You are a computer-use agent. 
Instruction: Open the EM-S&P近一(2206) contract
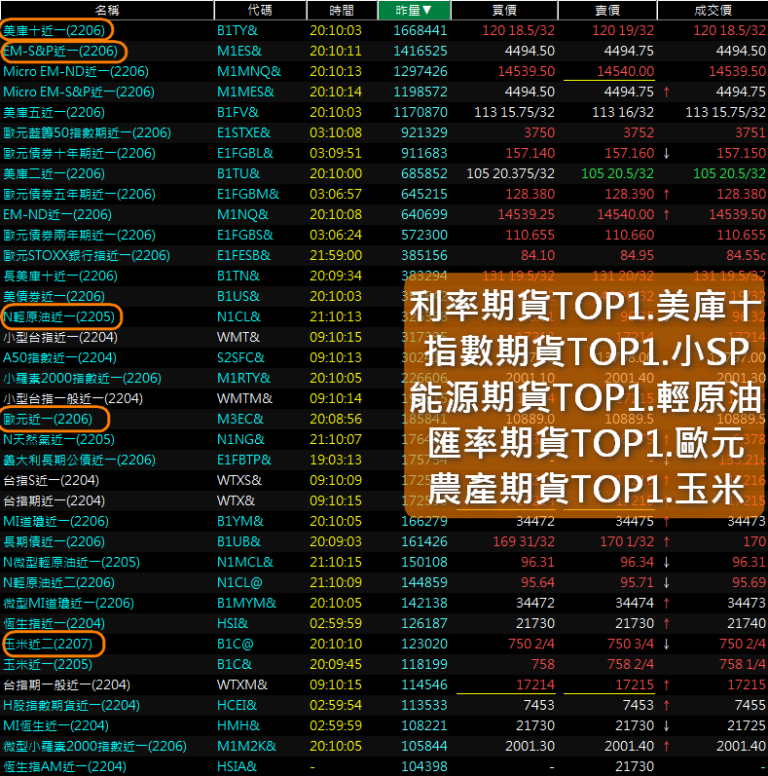click(60, 51)
